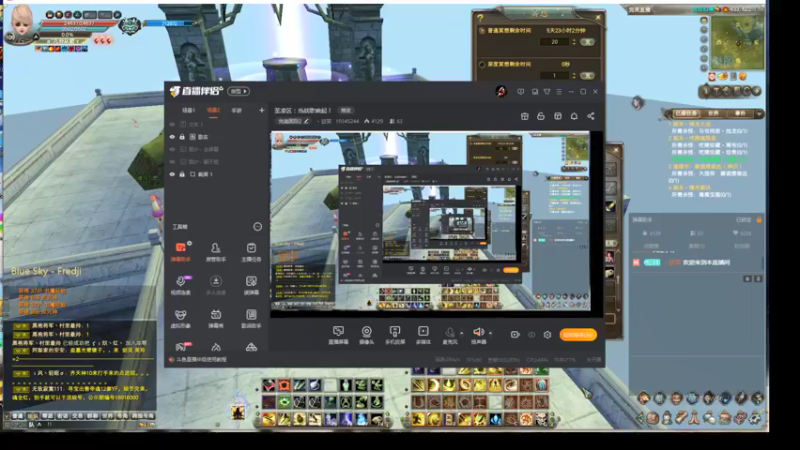The height and width of the screenshot is (450, 800).
Task: Open the 房管助手 room manager tool
Action: tap(216, 252)
